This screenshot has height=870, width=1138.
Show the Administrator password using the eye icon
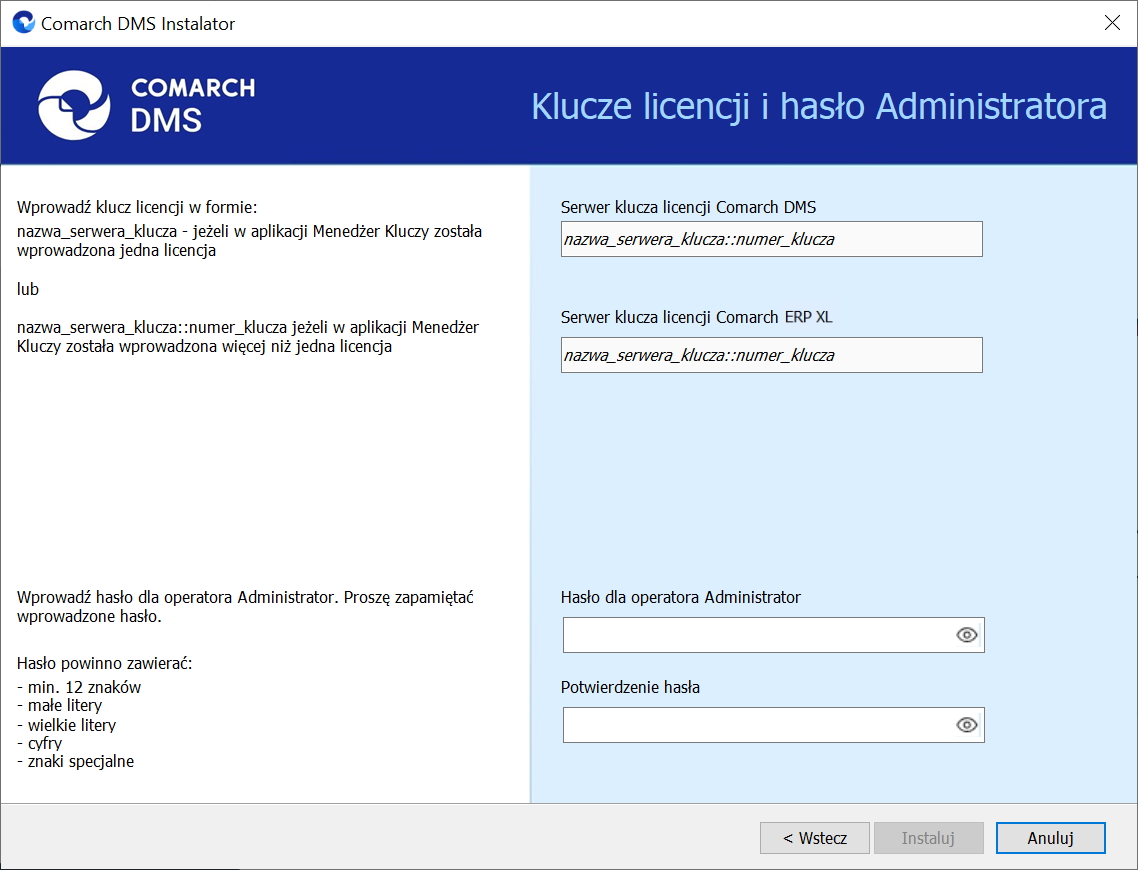(967, 635)
